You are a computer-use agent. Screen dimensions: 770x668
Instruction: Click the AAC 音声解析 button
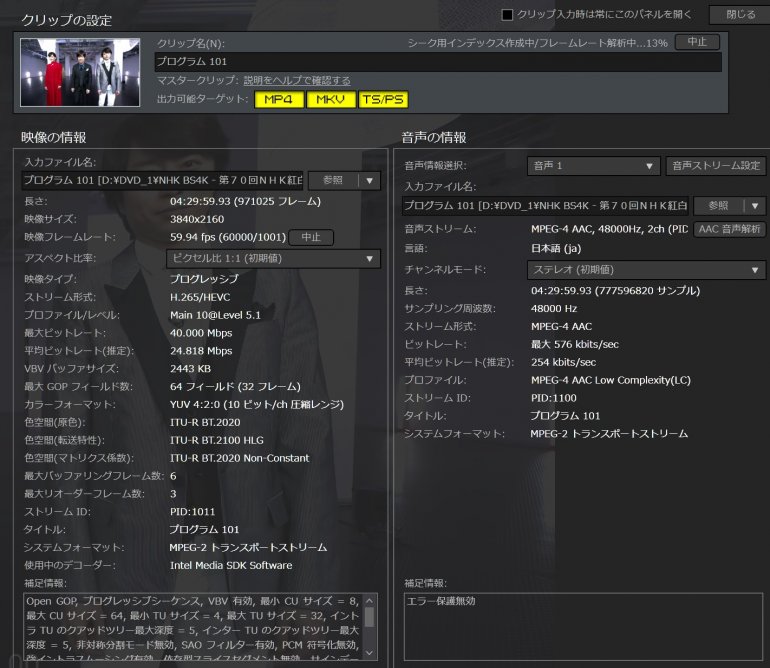730,229
